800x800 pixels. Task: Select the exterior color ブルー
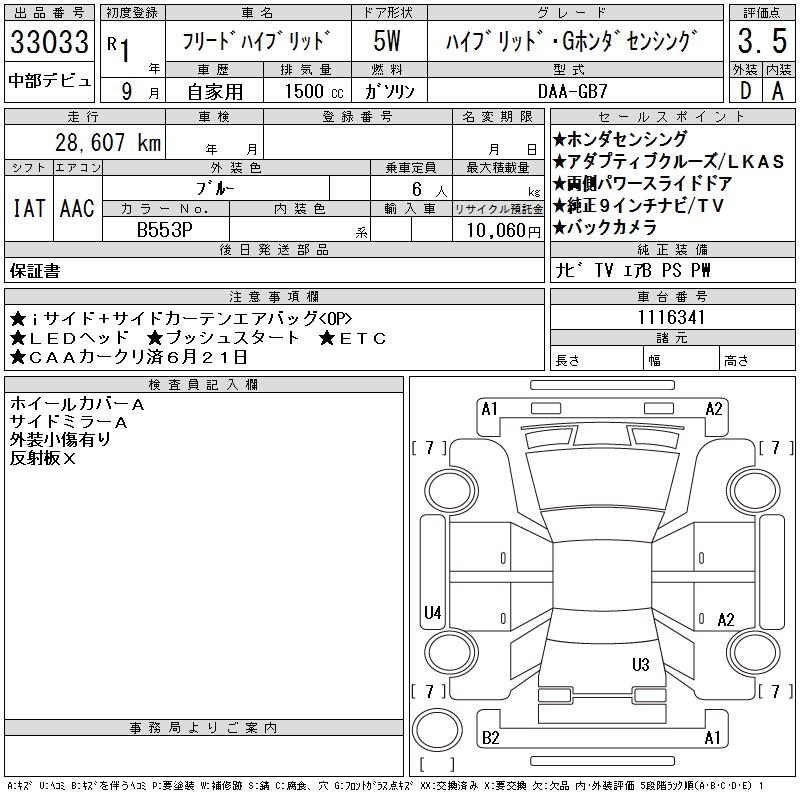[215, 189]
